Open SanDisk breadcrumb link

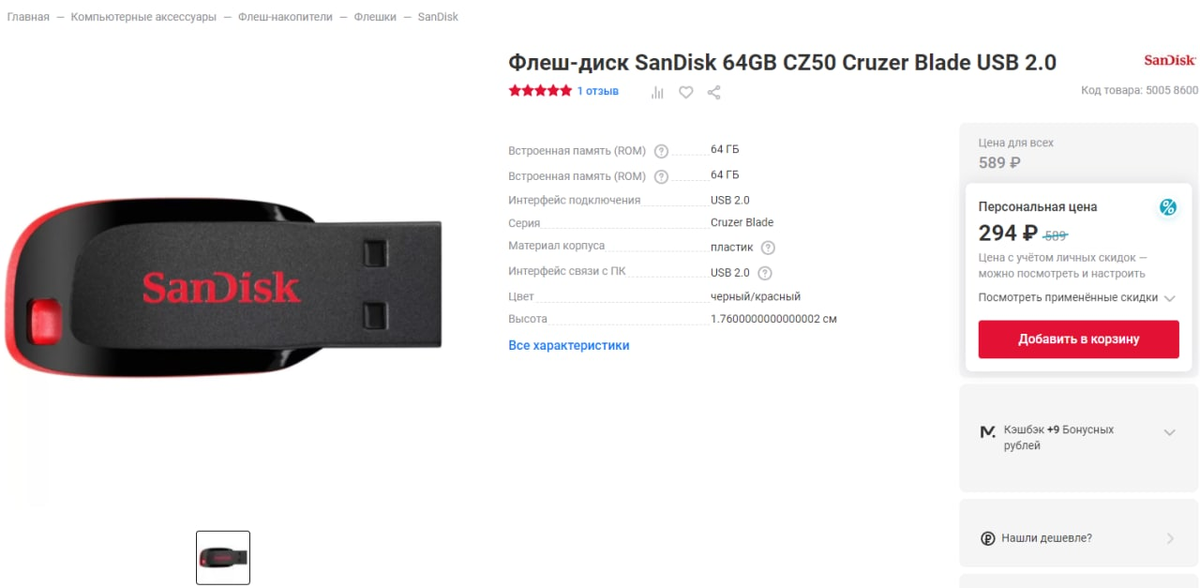(438, 17)
